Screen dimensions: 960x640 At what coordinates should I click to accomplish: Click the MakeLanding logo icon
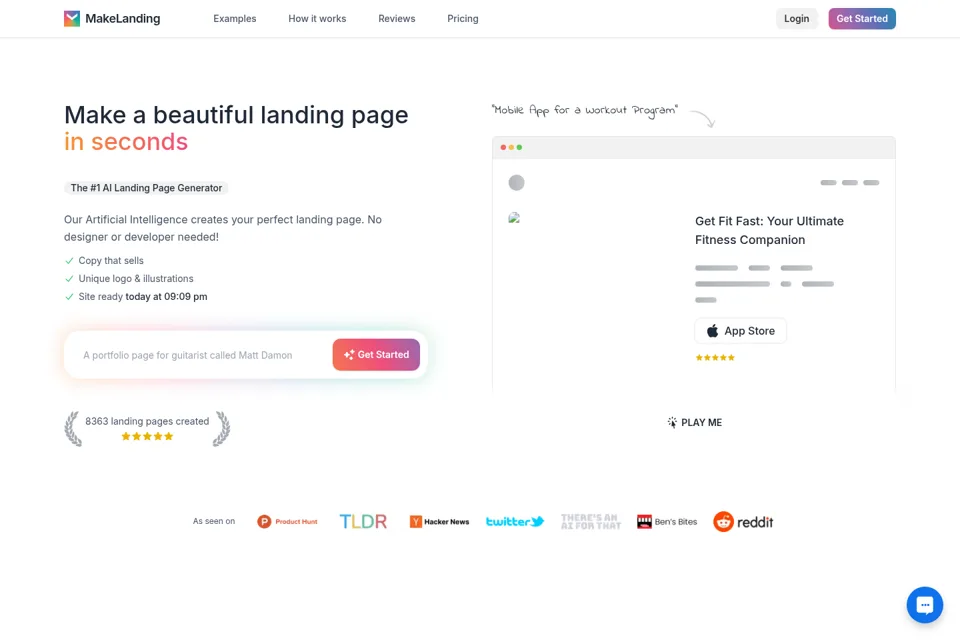pyautogui.click(x=72, y=18)
